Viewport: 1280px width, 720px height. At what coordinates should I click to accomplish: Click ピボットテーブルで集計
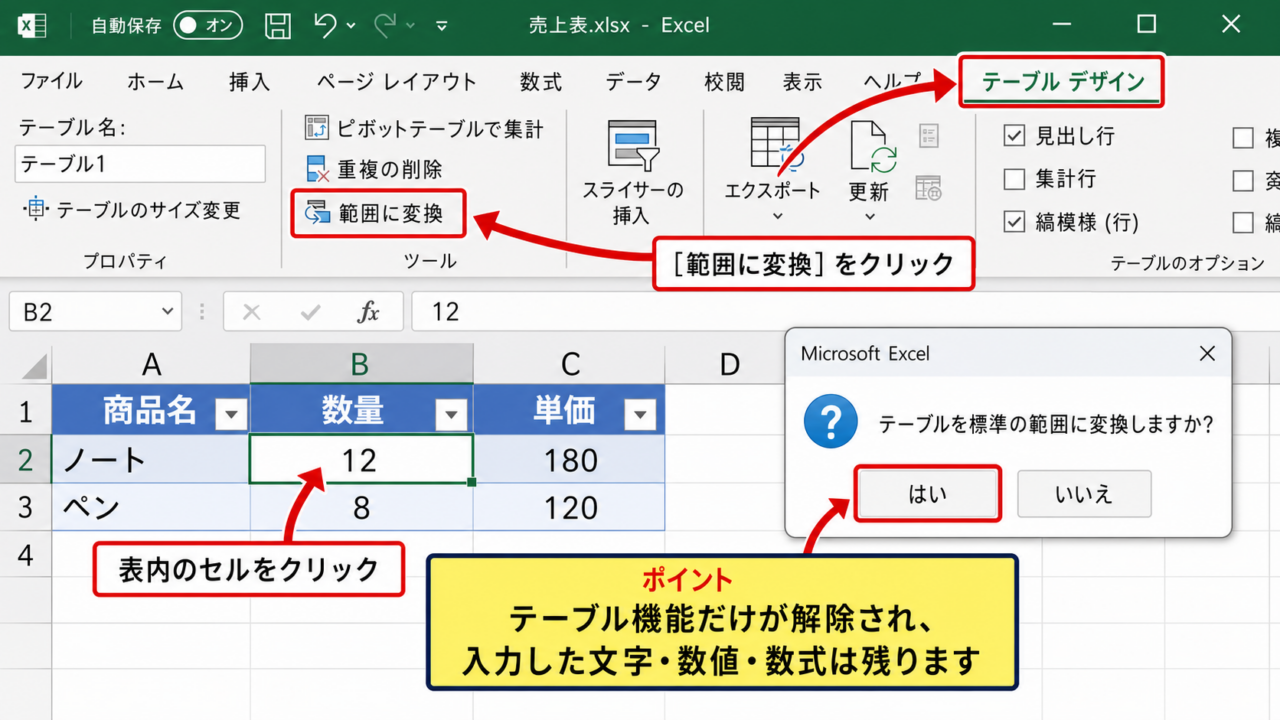click(x=424, y=128)
